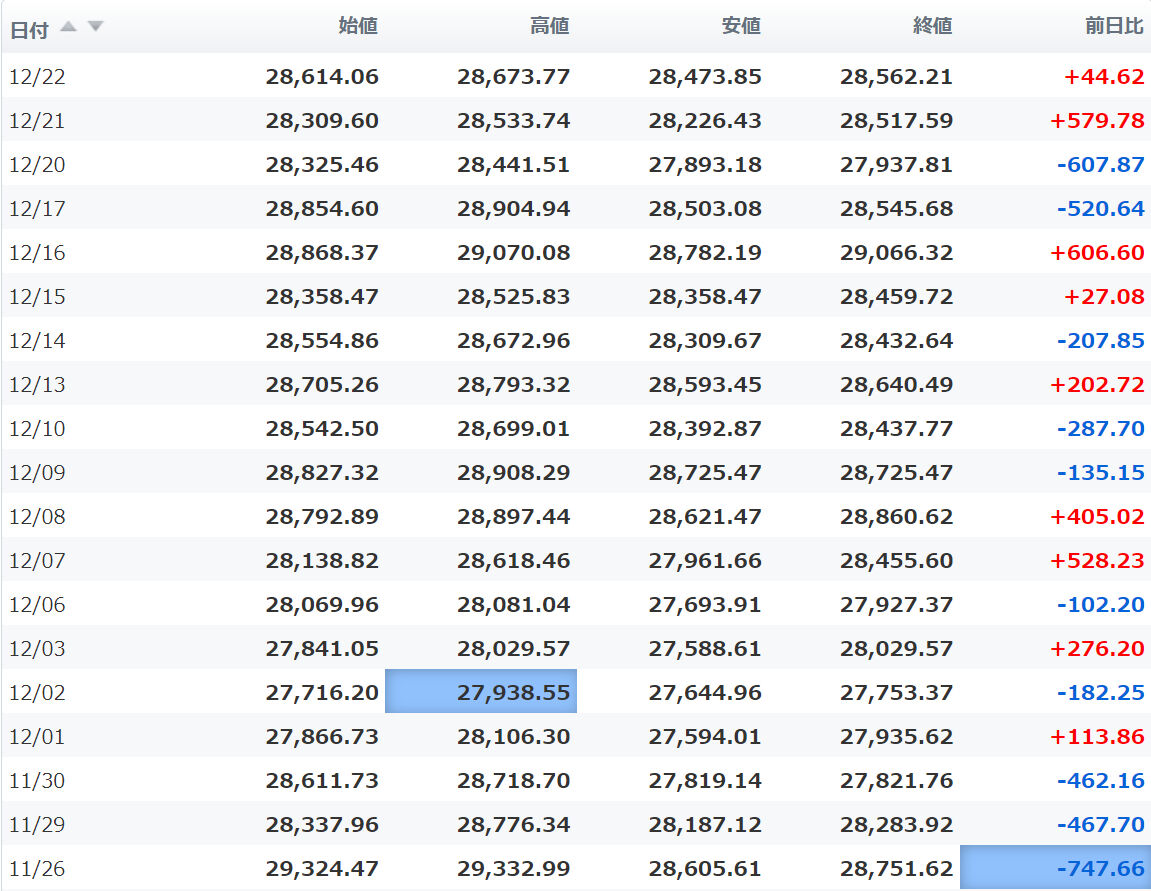Viewport: 1151px width, 891px height.
Task: Select change value +44.62
Action: click(x=1104, y=76)
